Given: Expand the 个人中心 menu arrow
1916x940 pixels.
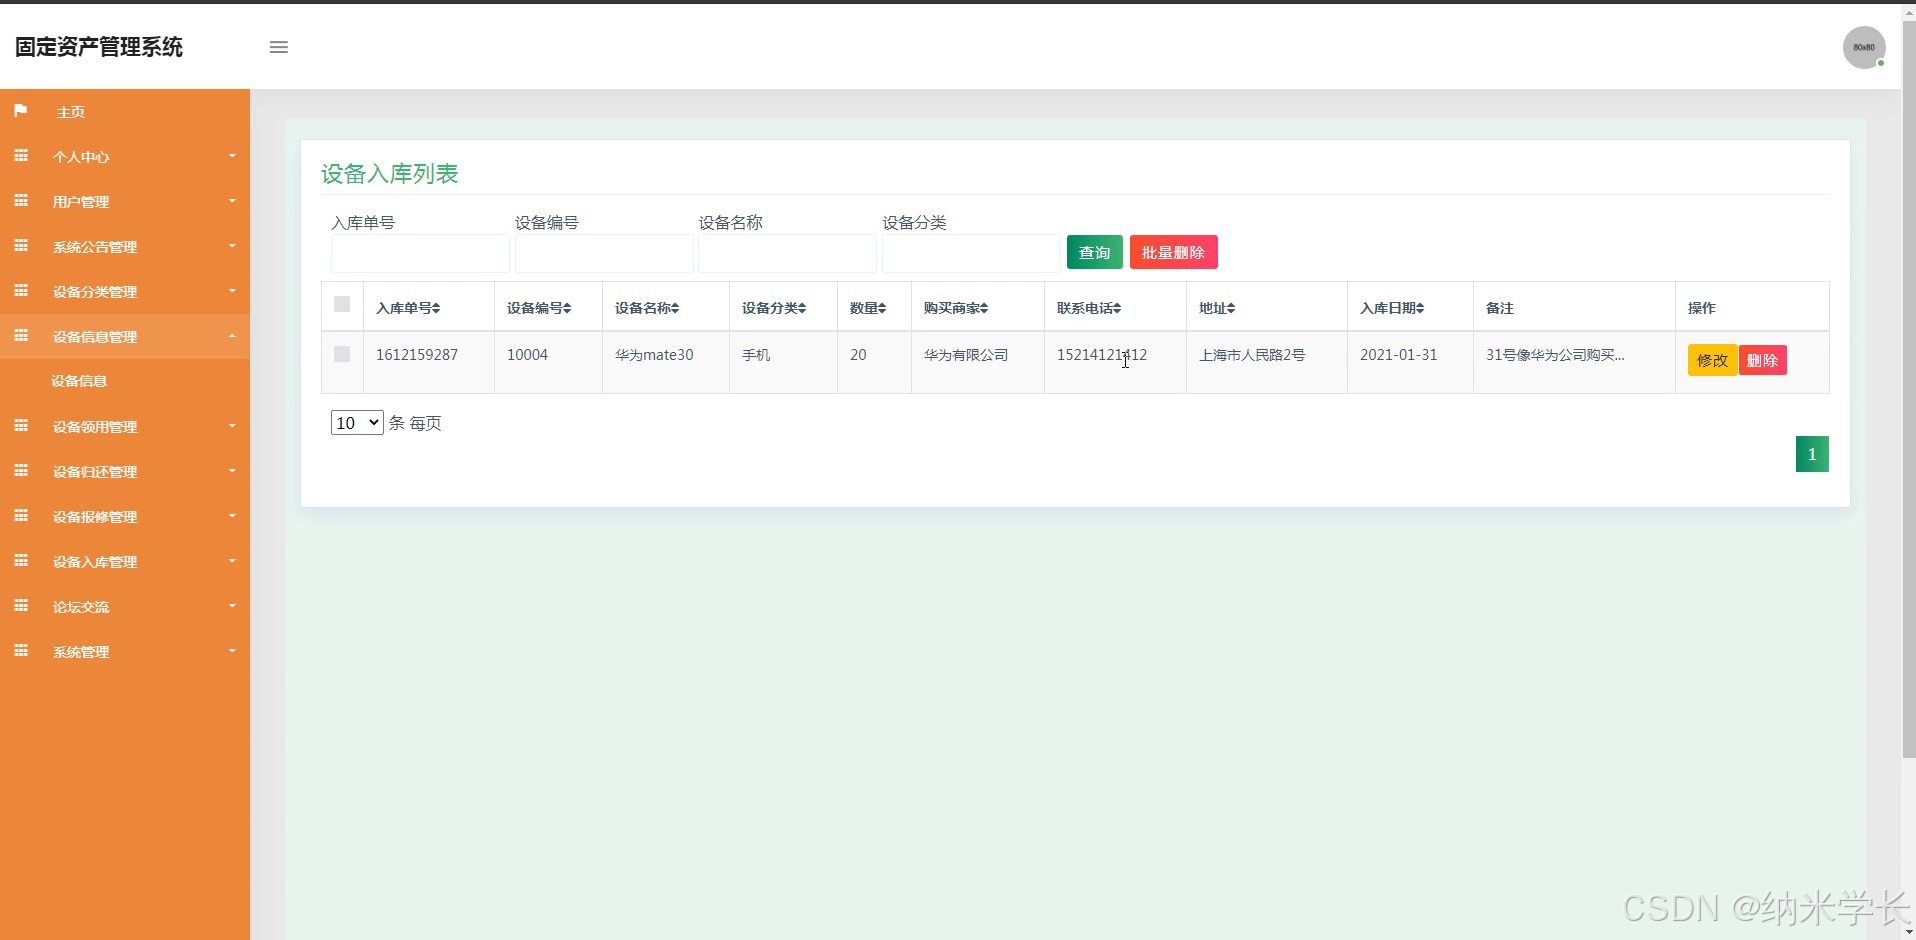Looking at the screenshot, I should pos(232,156).
